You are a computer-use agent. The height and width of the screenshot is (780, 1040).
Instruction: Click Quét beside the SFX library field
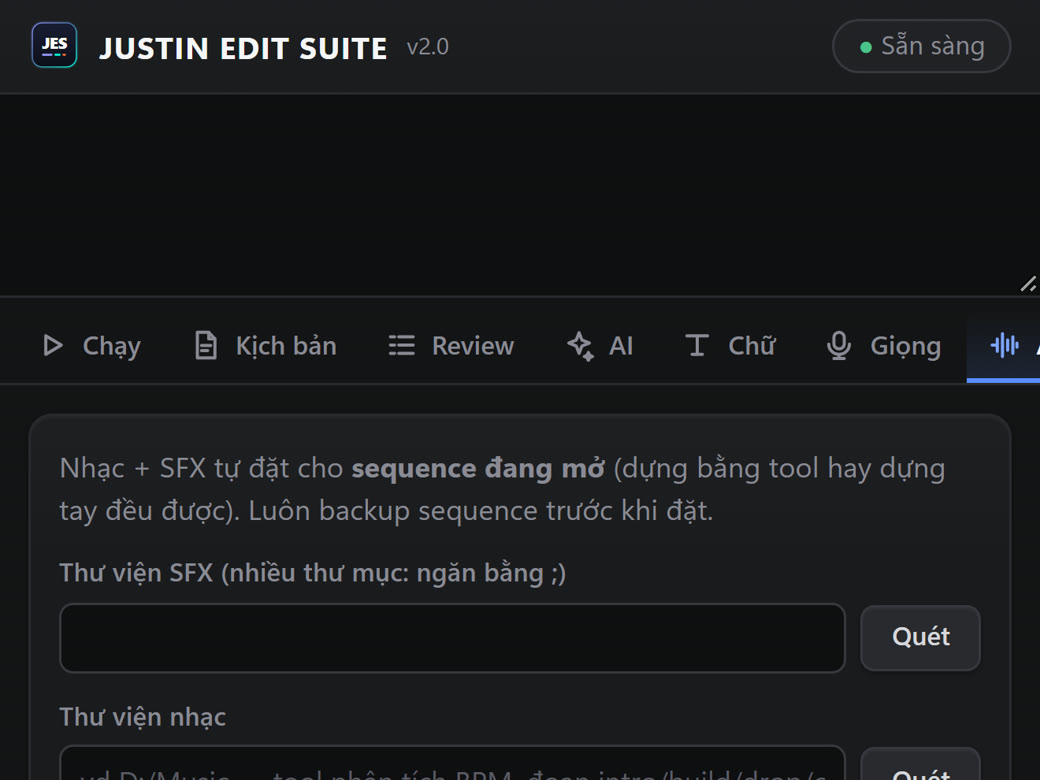coord(921,637)
